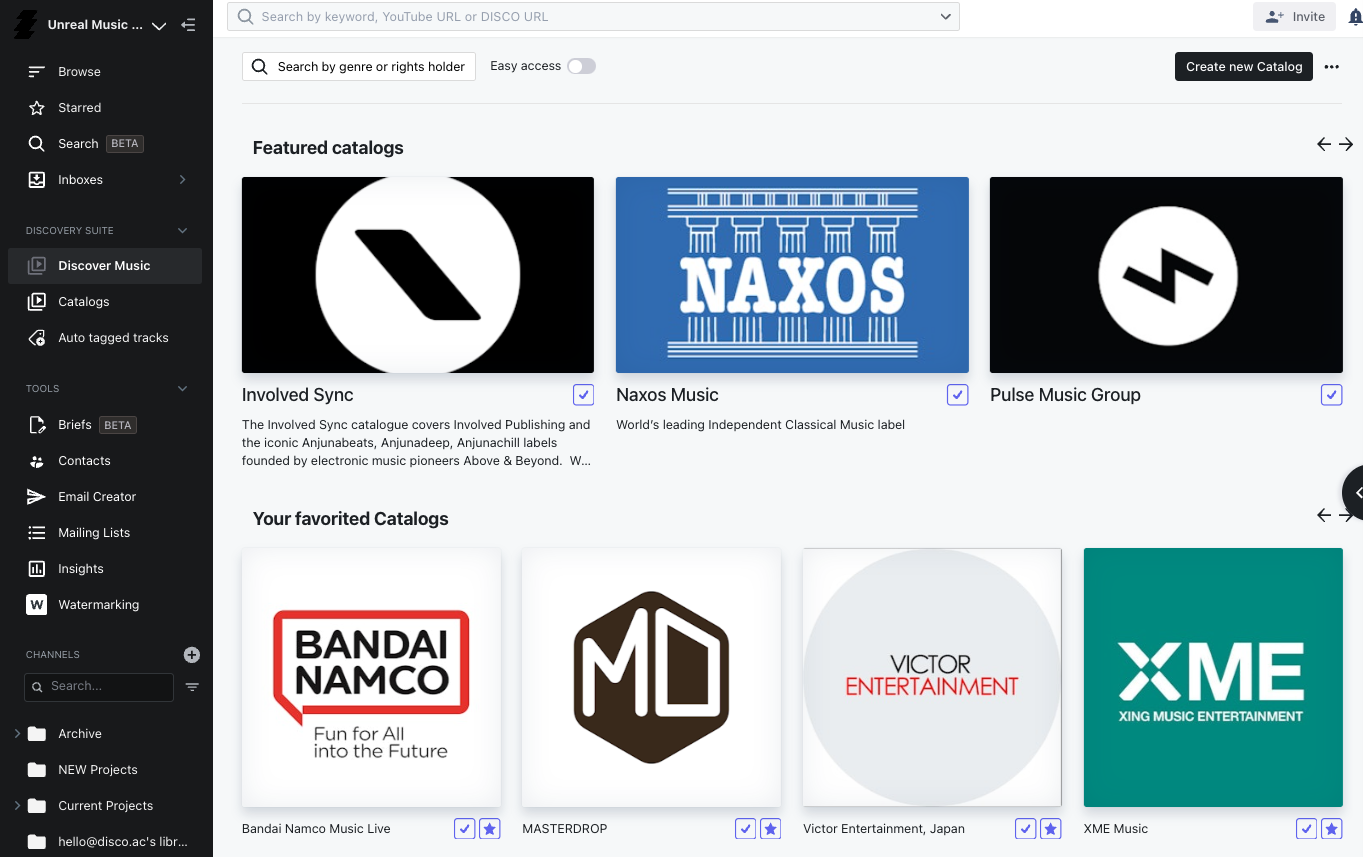1363x857 pixels.
Task: Toggle the Pulse Music Group checkbox
Action: [x=1332, y=395]
